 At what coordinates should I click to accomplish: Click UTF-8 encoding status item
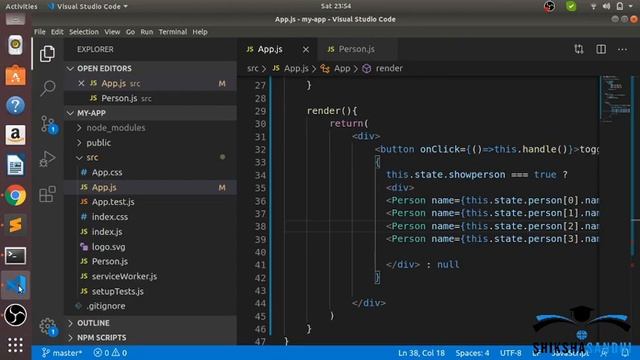(511, 353)
